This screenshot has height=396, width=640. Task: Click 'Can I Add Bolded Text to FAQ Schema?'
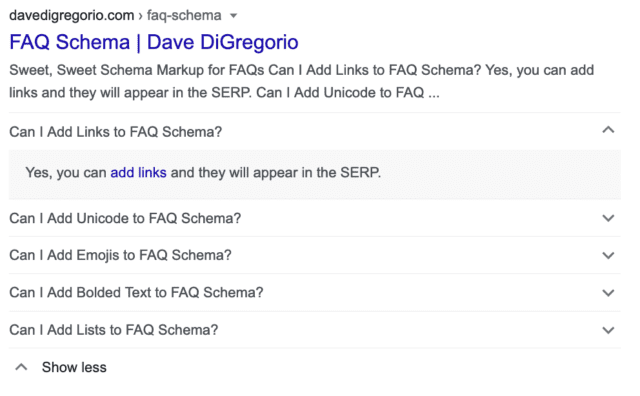point(136,293)
